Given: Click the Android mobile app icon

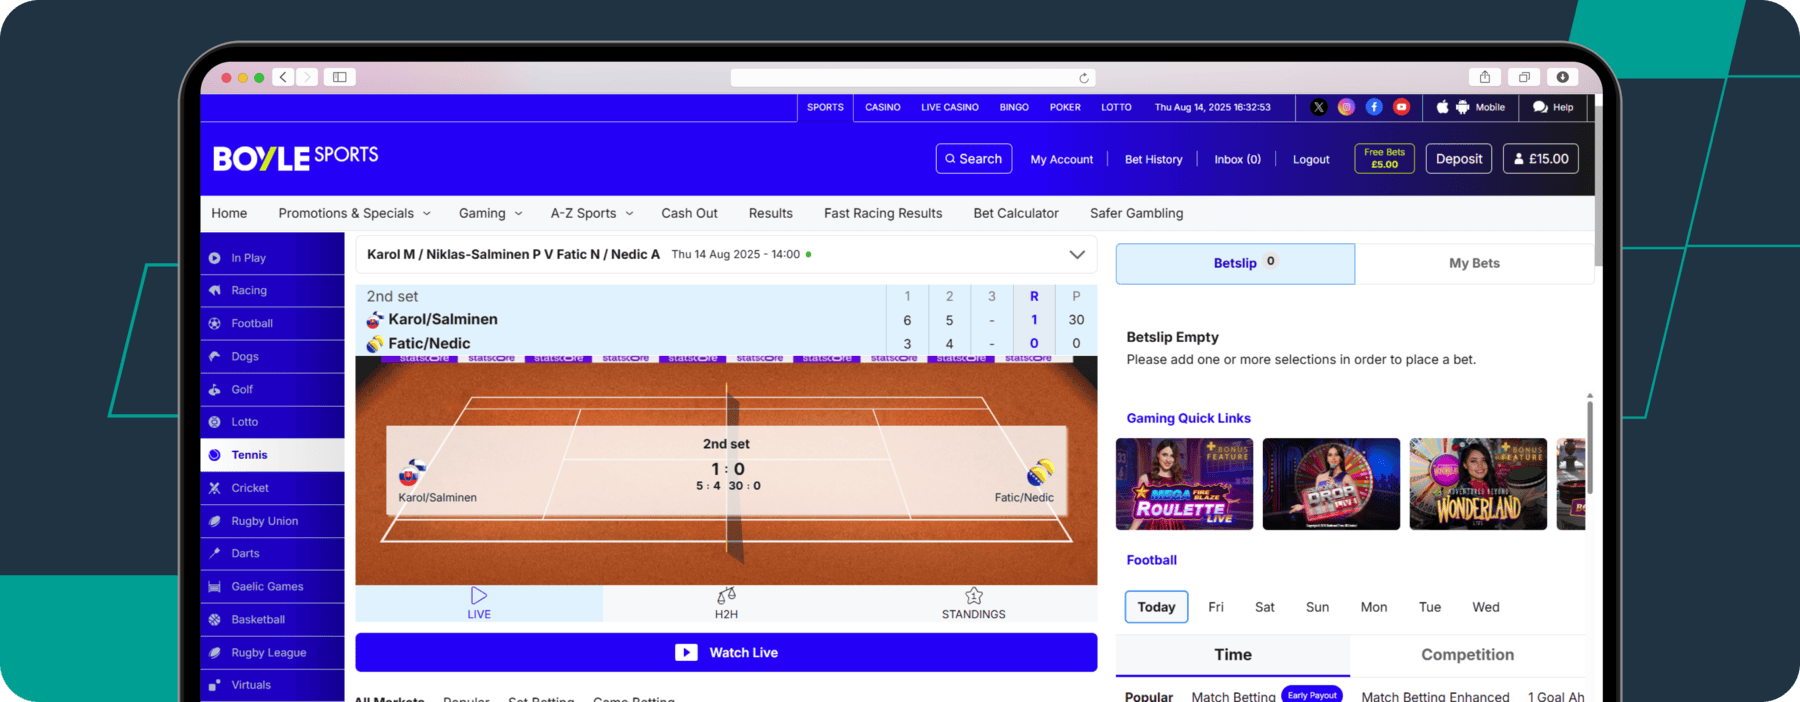Looking at the screenshot, I should tap(1462, 107).
